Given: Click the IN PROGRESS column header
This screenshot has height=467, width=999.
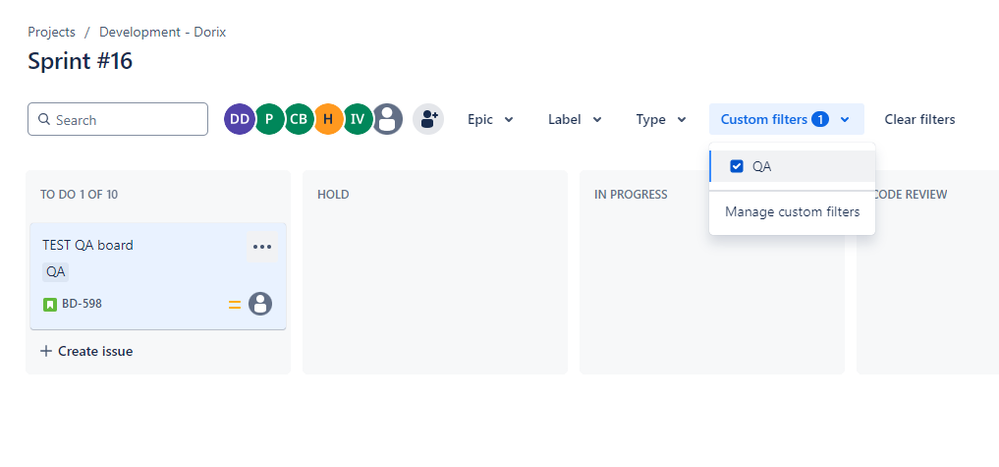Looking at the screenshot, I should tap(631, 195).
